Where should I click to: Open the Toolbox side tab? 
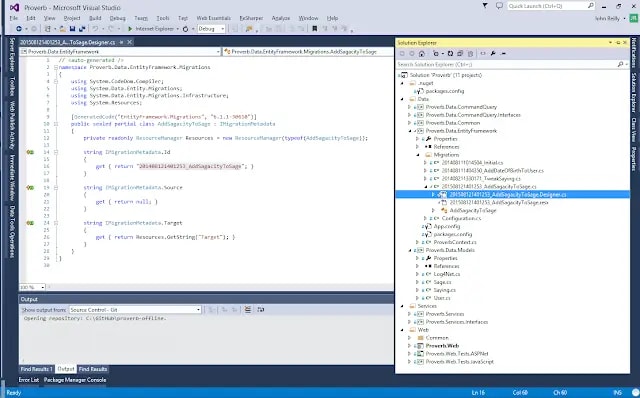tap(12, 86)
